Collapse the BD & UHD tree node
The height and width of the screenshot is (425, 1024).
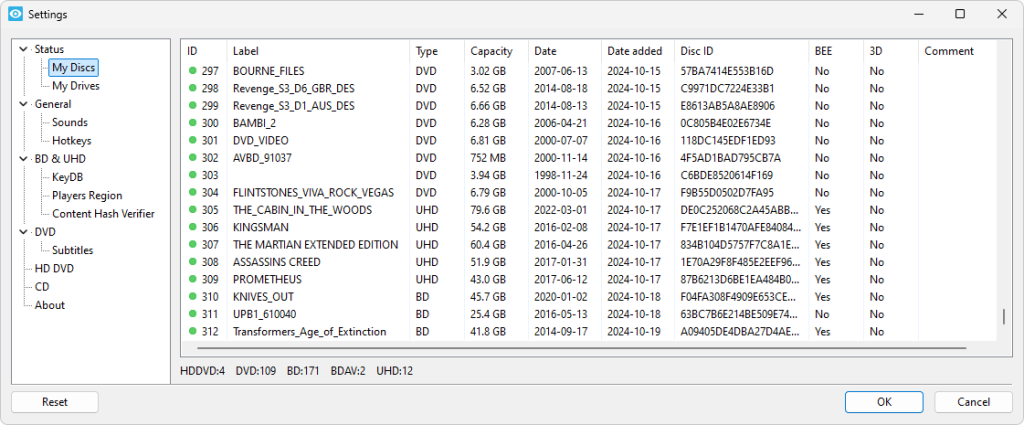(24, 159)
